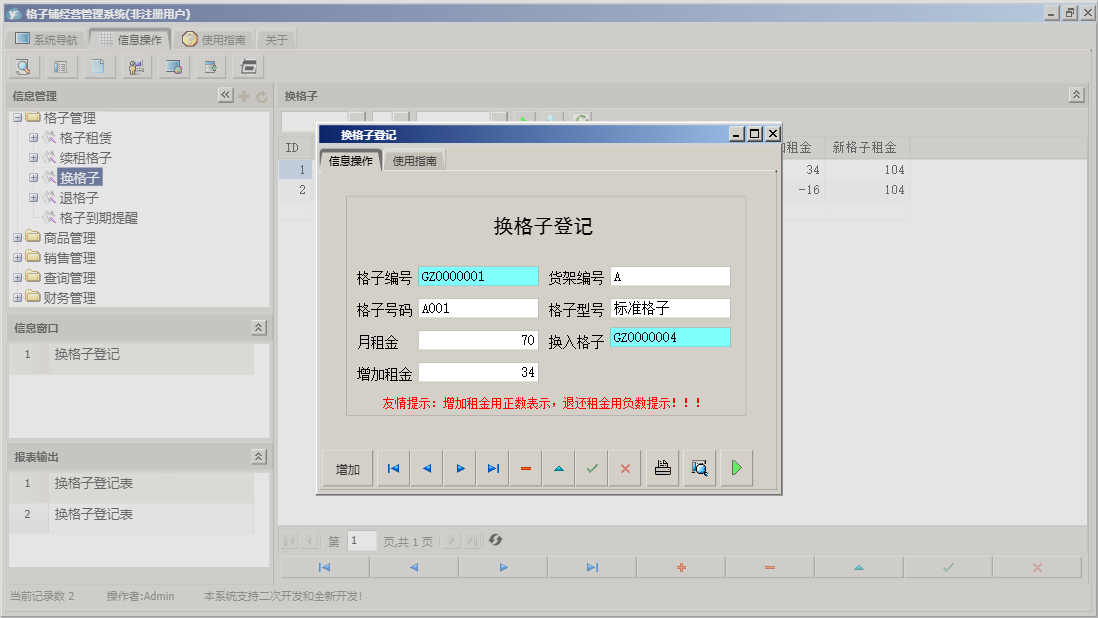Click the refresh icon near the page navigator

coord(497,540)
